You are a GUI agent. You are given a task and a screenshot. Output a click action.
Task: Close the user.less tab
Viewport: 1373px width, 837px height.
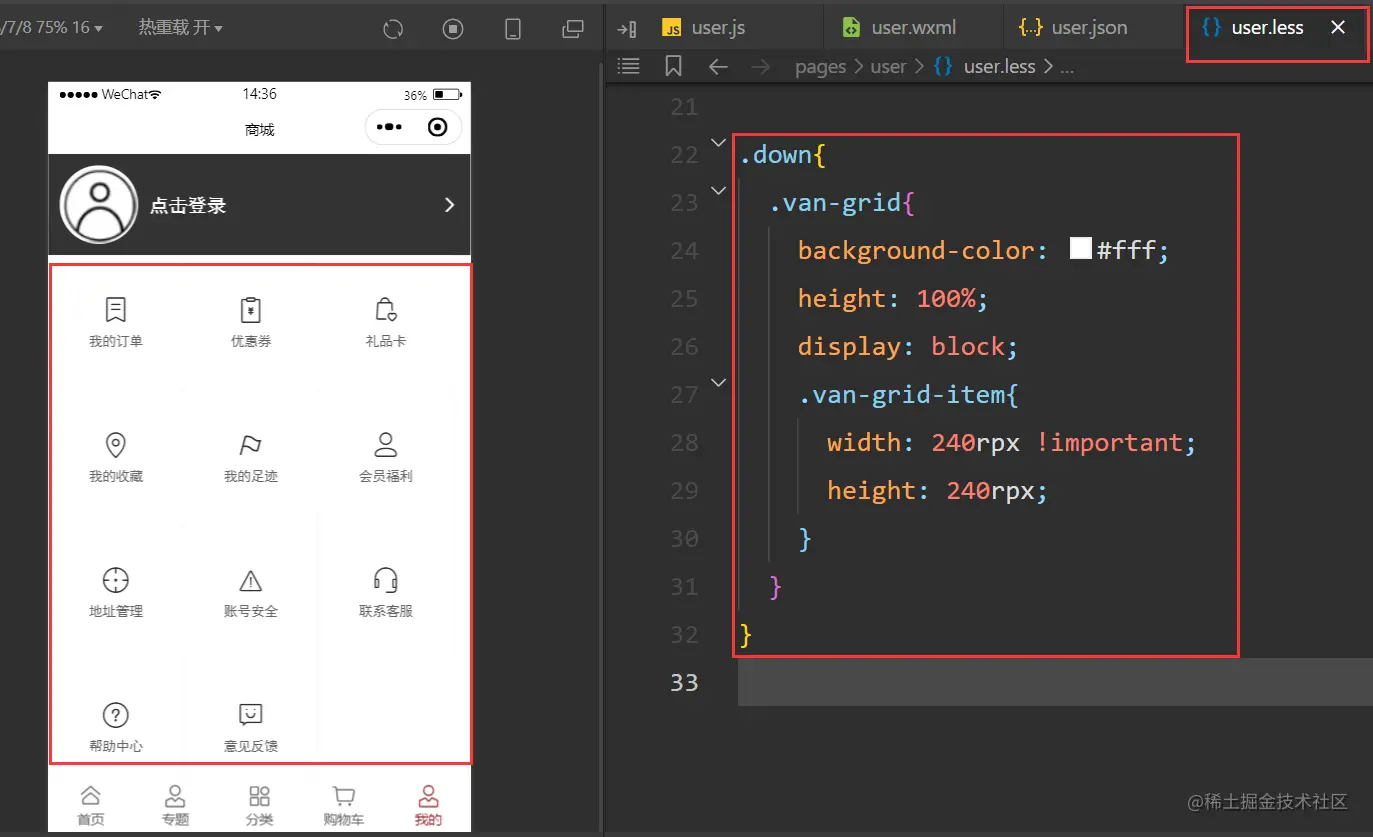coord(1338,27)
